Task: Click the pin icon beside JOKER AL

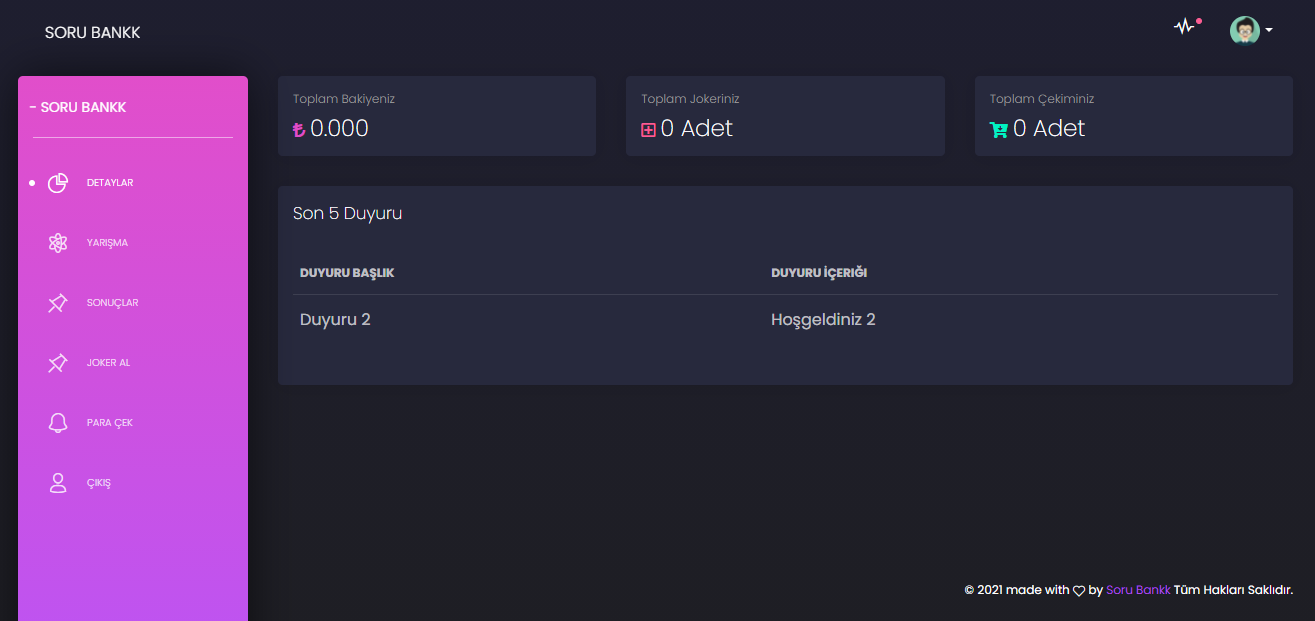Action: coord(58,363)
